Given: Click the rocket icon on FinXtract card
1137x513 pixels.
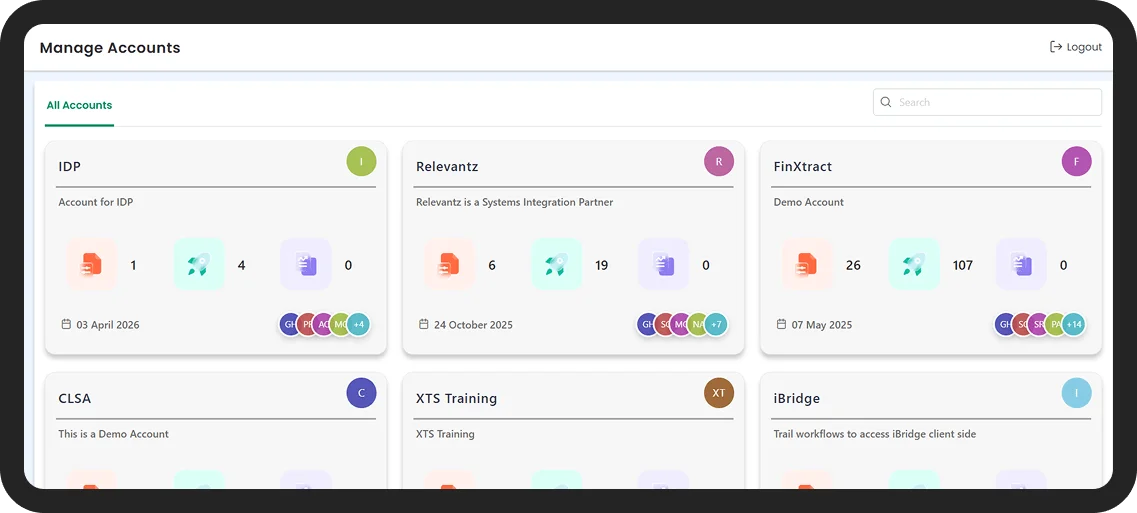Looking at the screenshot, I should point(914,265).
